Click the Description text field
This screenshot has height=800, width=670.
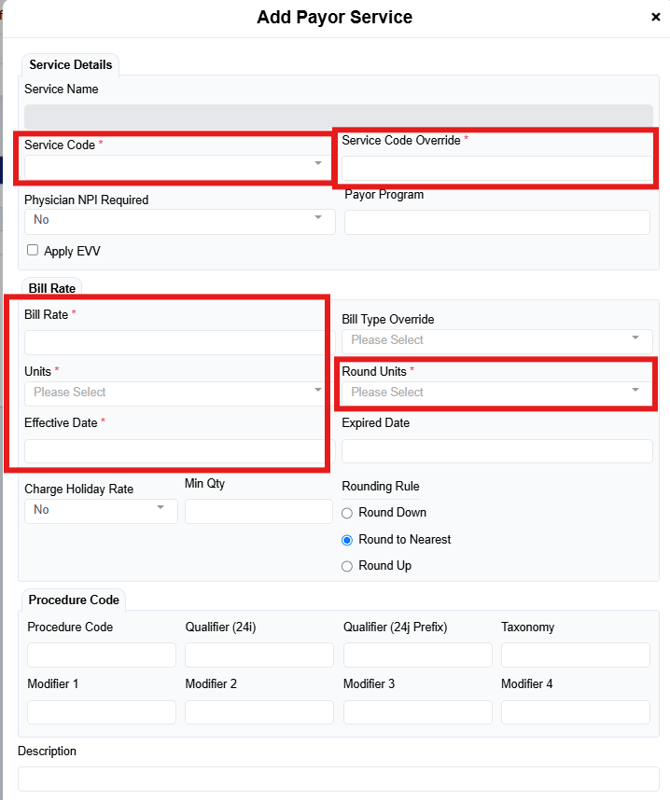(338, 779)
